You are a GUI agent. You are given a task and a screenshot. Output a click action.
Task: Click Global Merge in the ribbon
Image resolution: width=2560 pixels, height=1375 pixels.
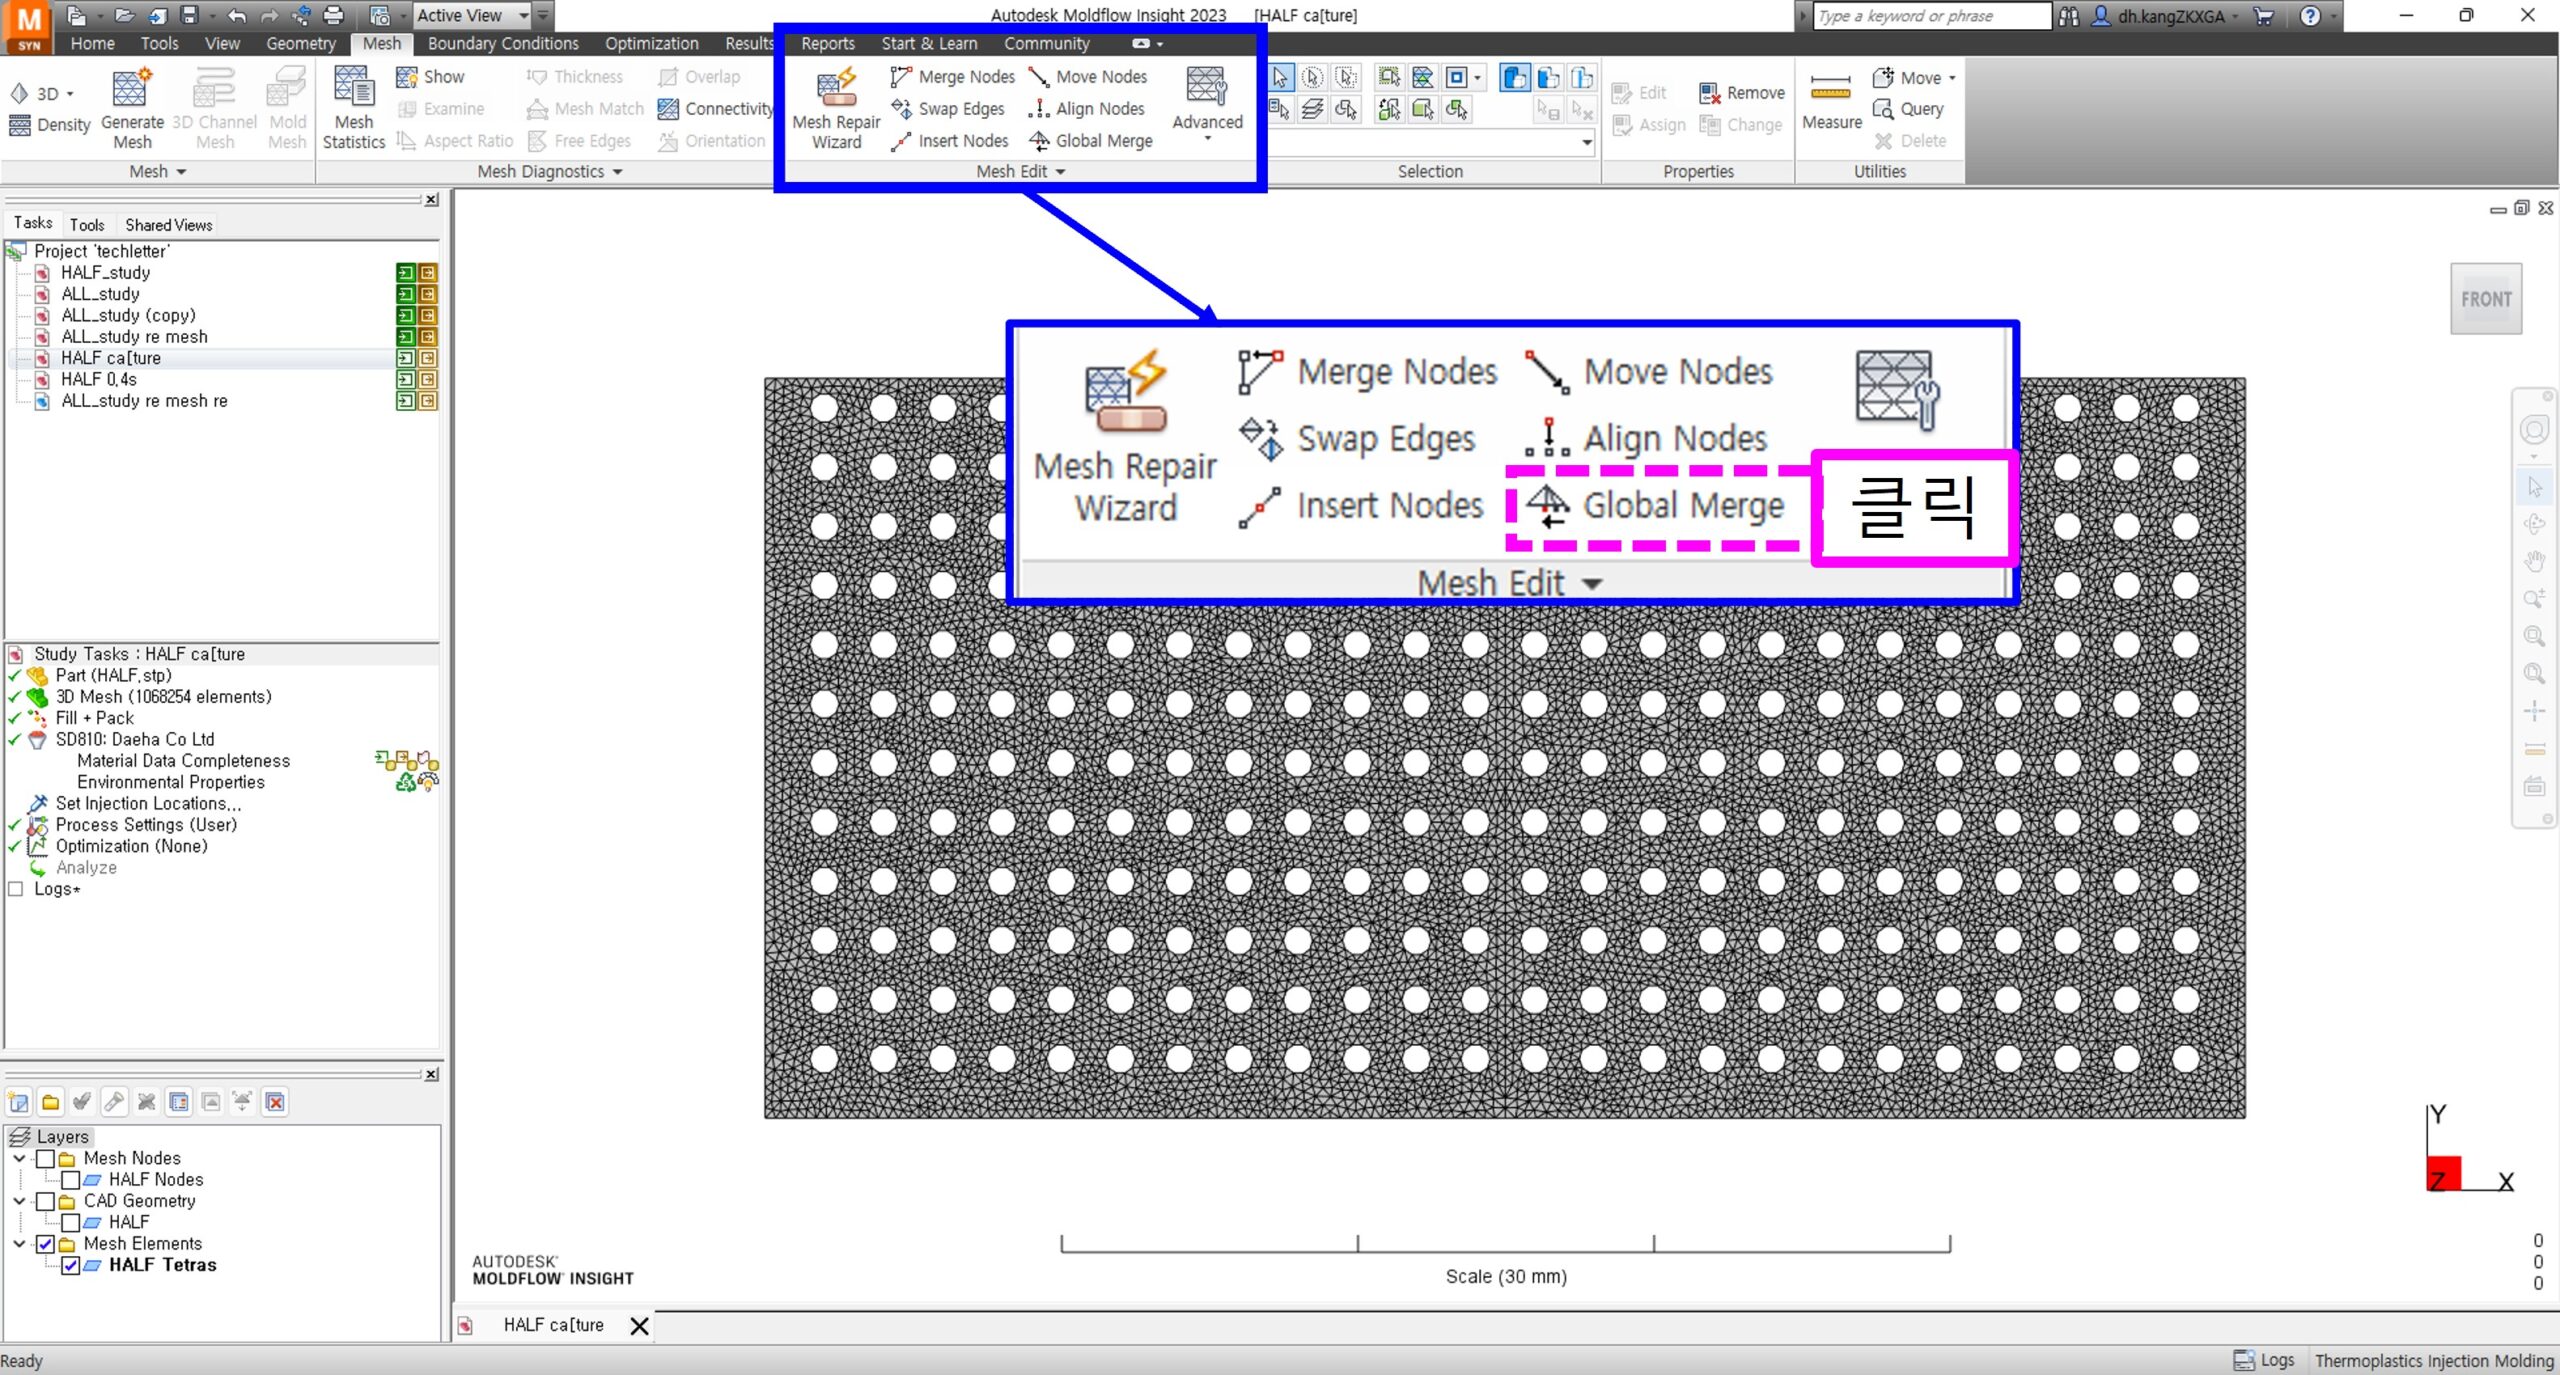1091,141
